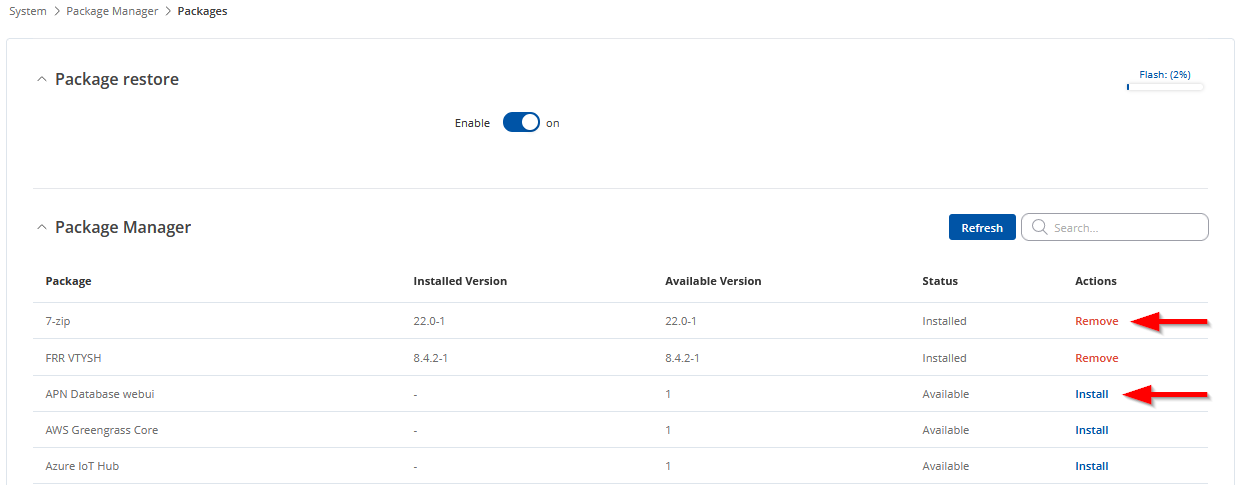The width and height of the screenshot is (1241, 485).
Task: Select AWS Greengrass Core name cell
Action: pyautogui.click(x=102, y=430)
